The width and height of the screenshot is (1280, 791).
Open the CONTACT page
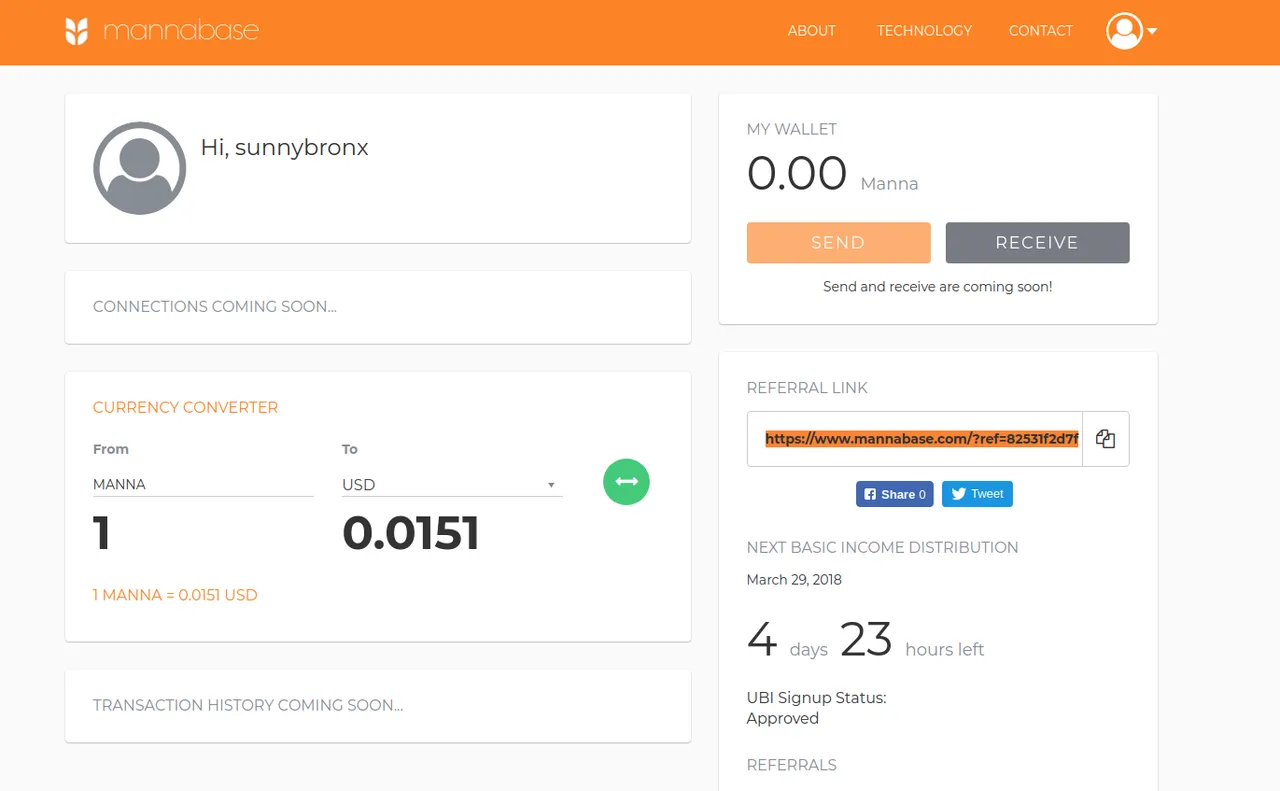click(1040, 31)
